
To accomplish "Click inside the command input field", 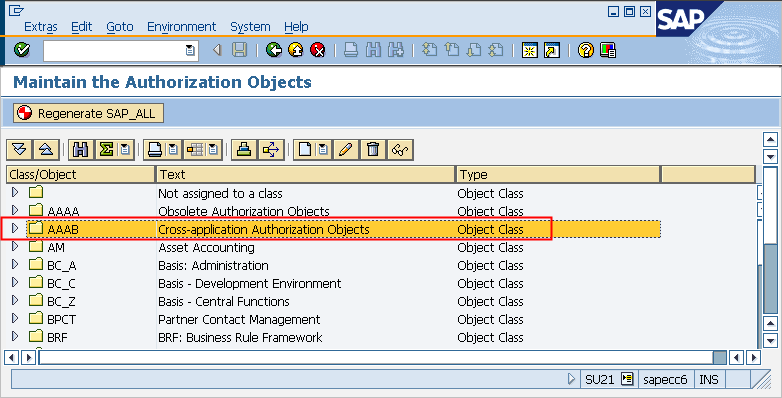I will click(115, 50).
